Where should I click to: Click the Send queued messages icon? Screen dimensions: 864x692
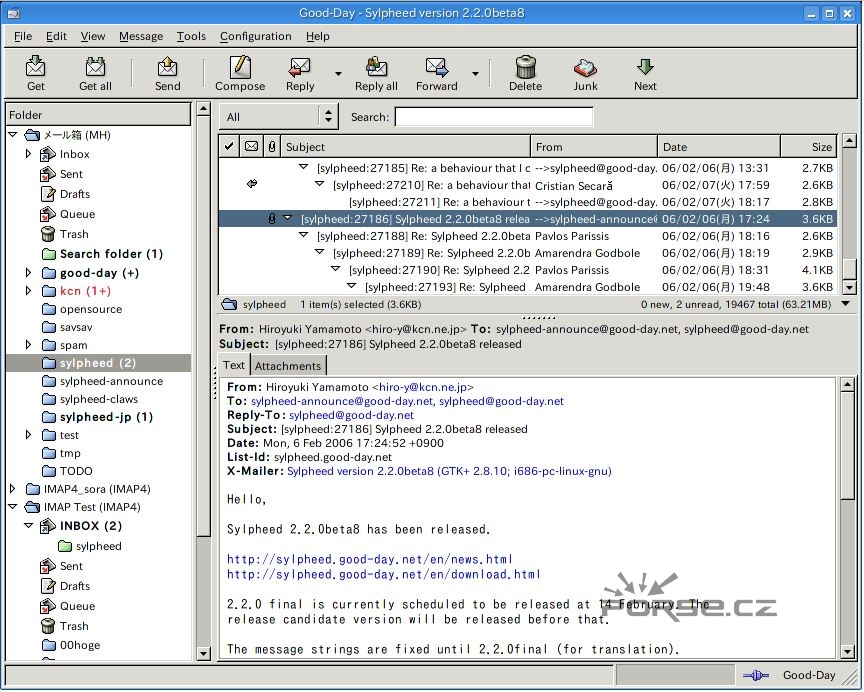(167, 67)
